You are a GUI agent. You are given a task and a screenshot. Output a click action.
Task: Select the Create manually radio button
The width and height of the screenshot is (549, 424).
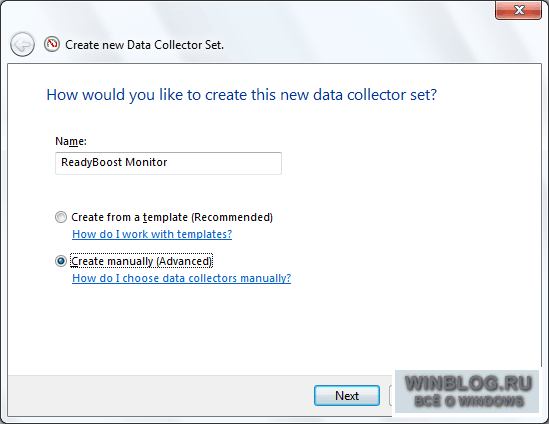click(61, 261)
